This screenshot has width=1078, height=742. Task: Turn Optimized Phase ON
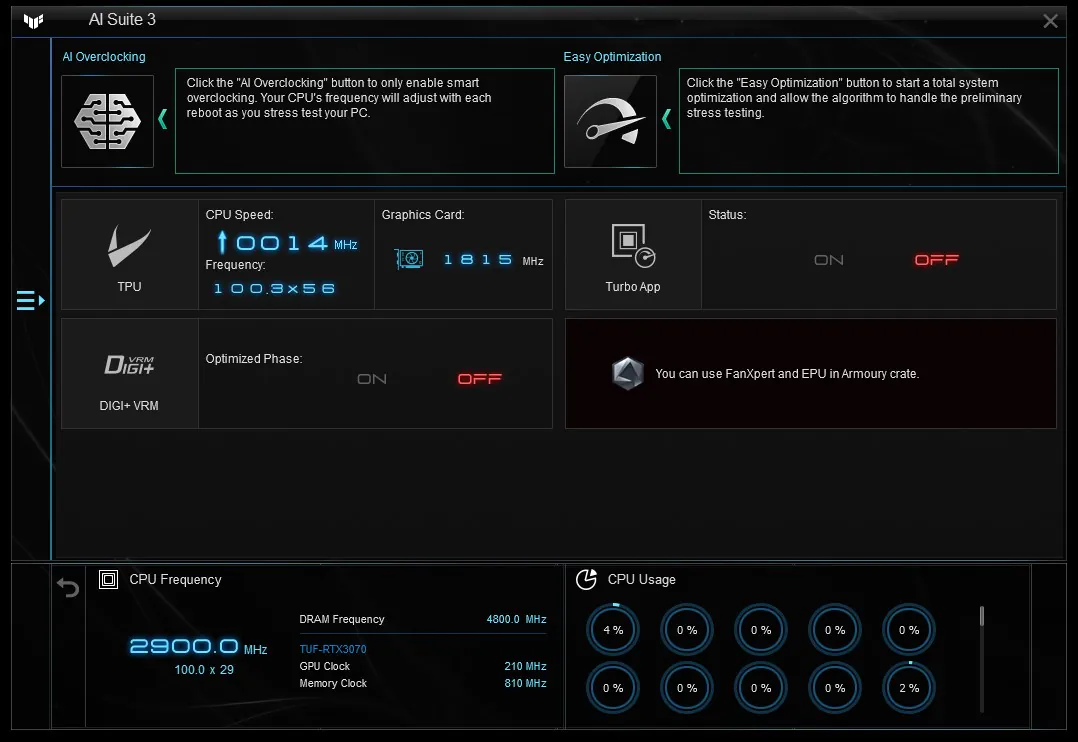pos(372,379)
